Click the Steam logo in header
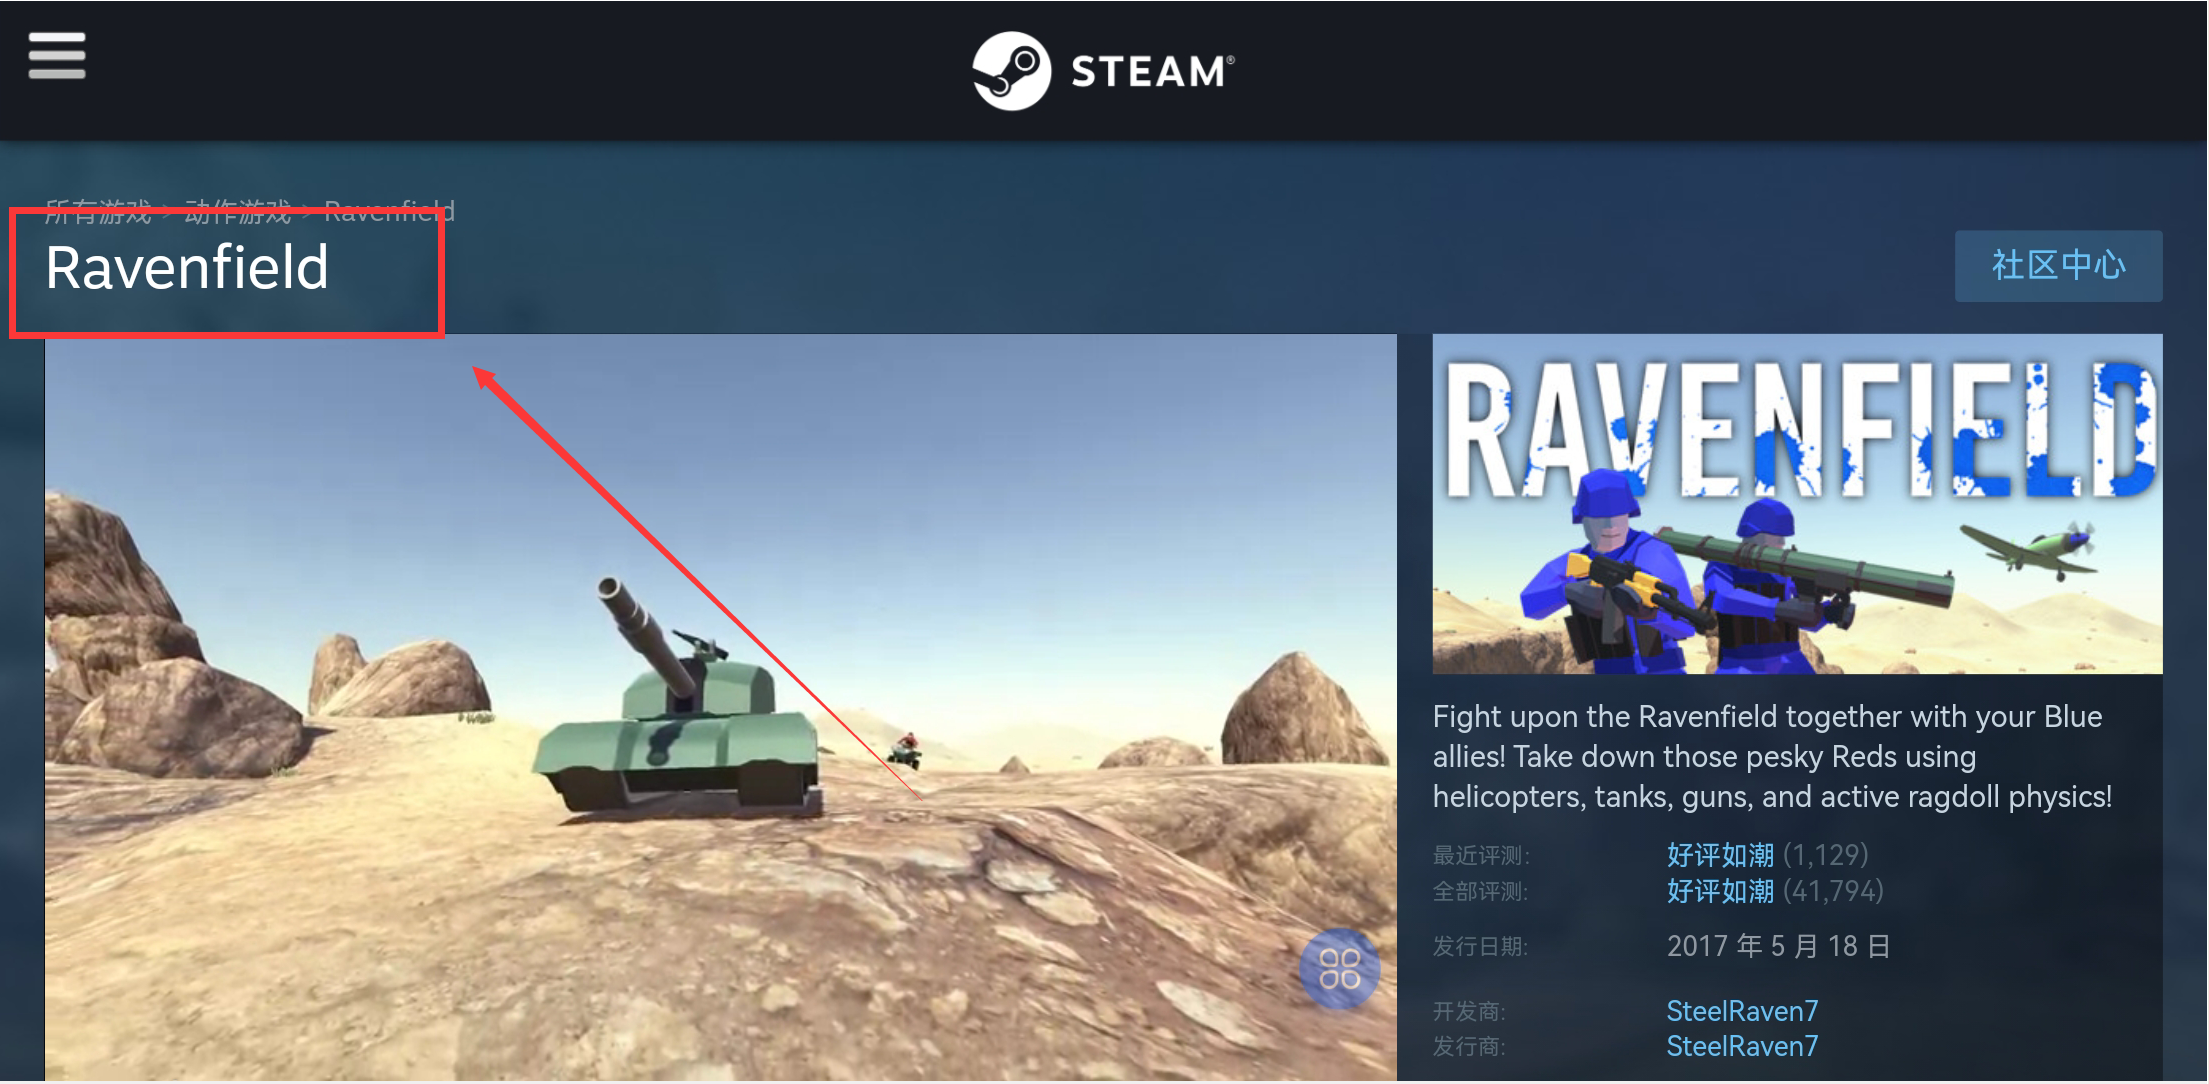The width and height of the screenshot is (2209, 1084). (x=1103, y=71)
